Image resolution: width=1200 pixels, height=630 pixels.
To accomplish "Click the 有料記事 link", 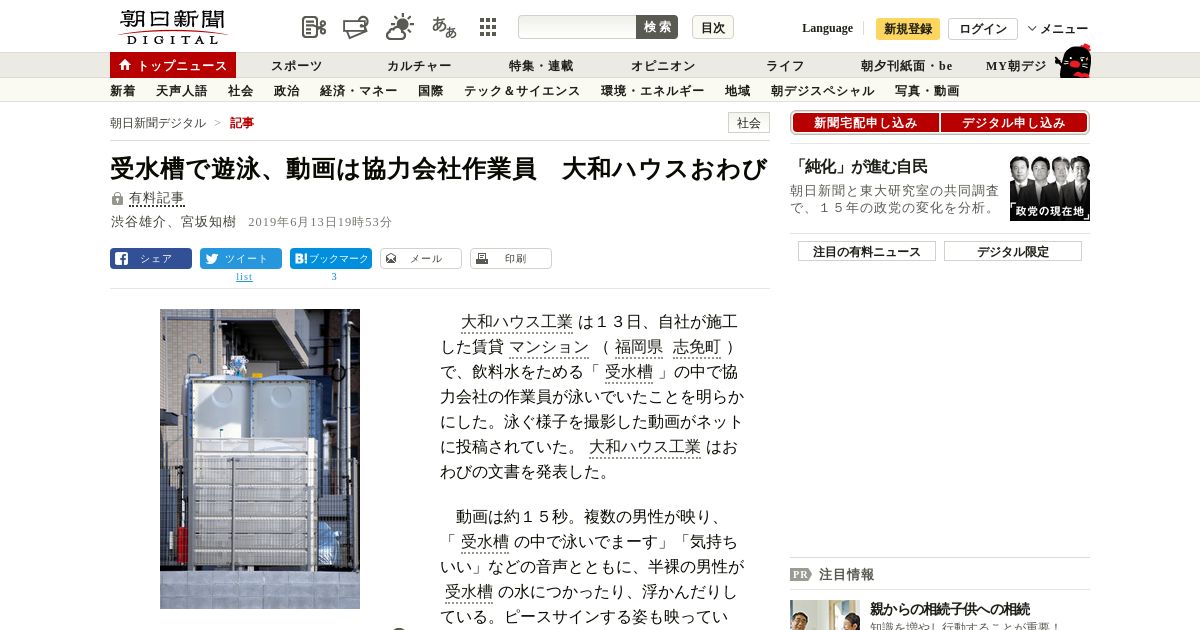I will 157,199.
